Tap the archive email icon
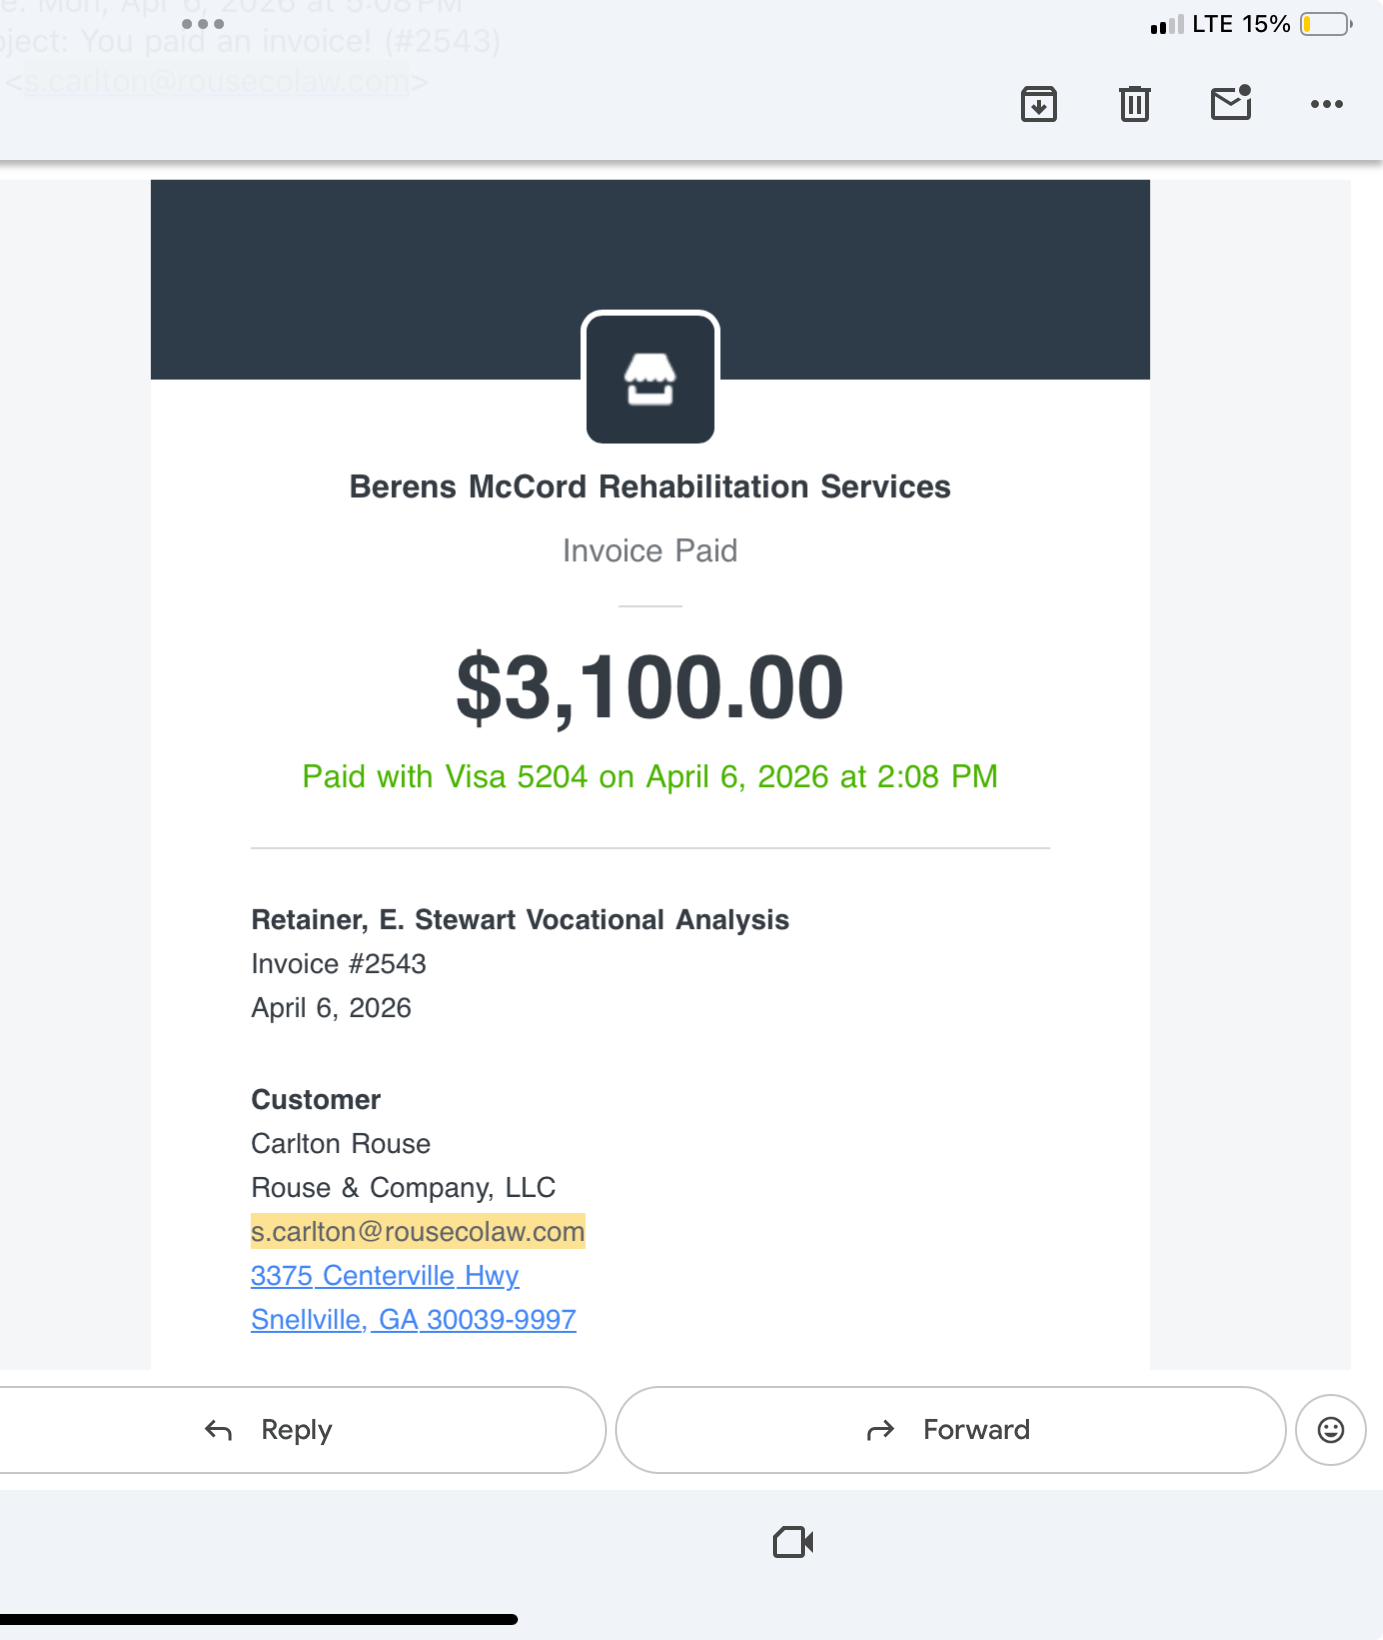The image size is (1383, 1640). pos(1039,104)
